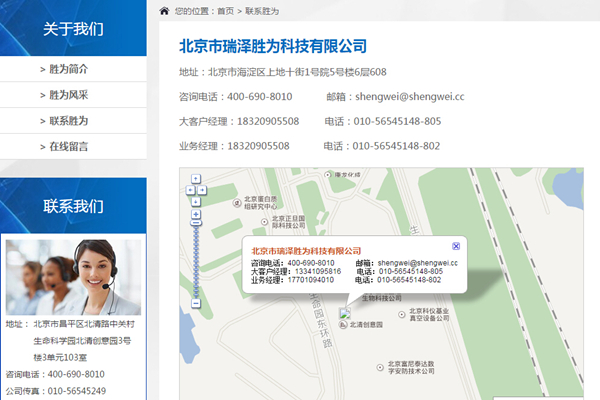Click the 生命园东环路 road label on map
This screenshot has height=400, width=600.
point(321,321)
